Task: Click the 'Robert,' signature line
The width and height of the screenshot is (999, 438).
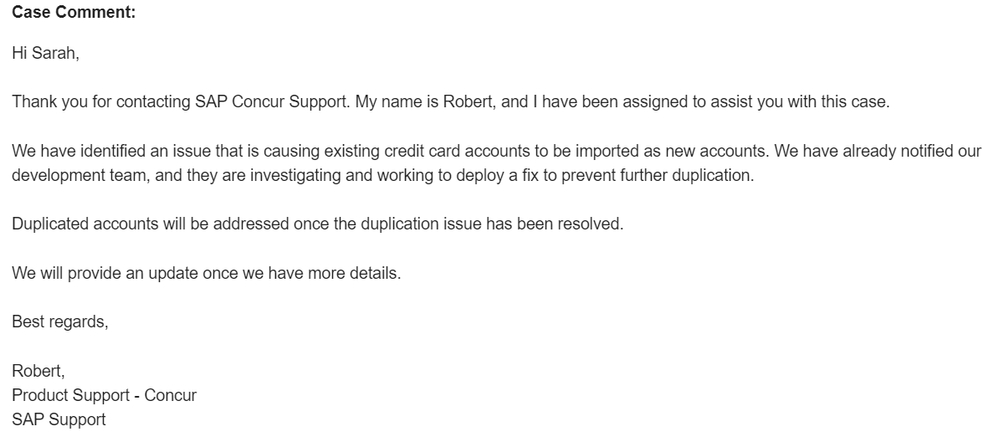Action: pos(38,371)
